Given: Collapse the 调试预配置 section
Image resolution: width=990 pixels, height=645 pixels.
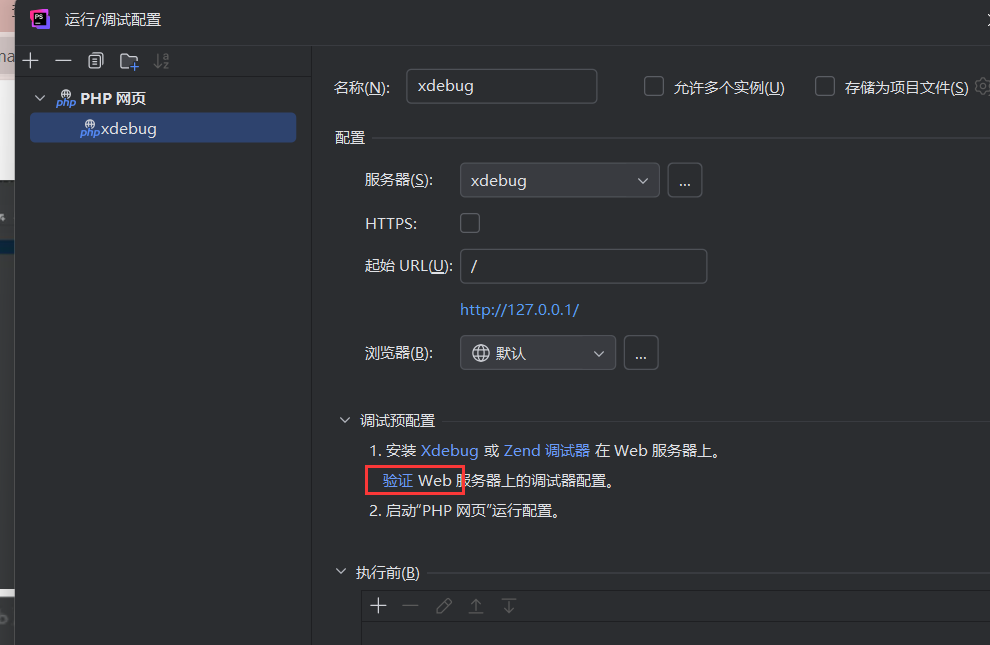Looking at the screenshot, I should click(345, 420).
